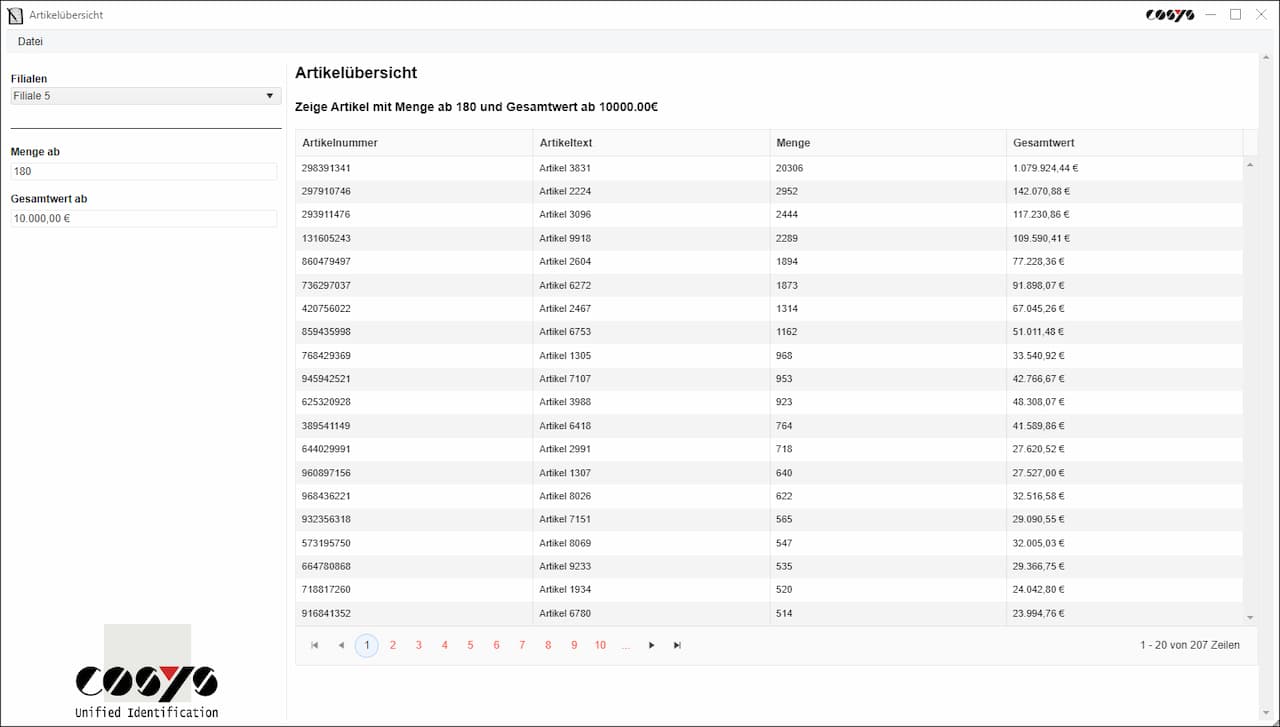Minimize the Artikelübersicht window
Image resolution: width=1280 pixels, height=727 pixels.
(x=1210, y=15)
